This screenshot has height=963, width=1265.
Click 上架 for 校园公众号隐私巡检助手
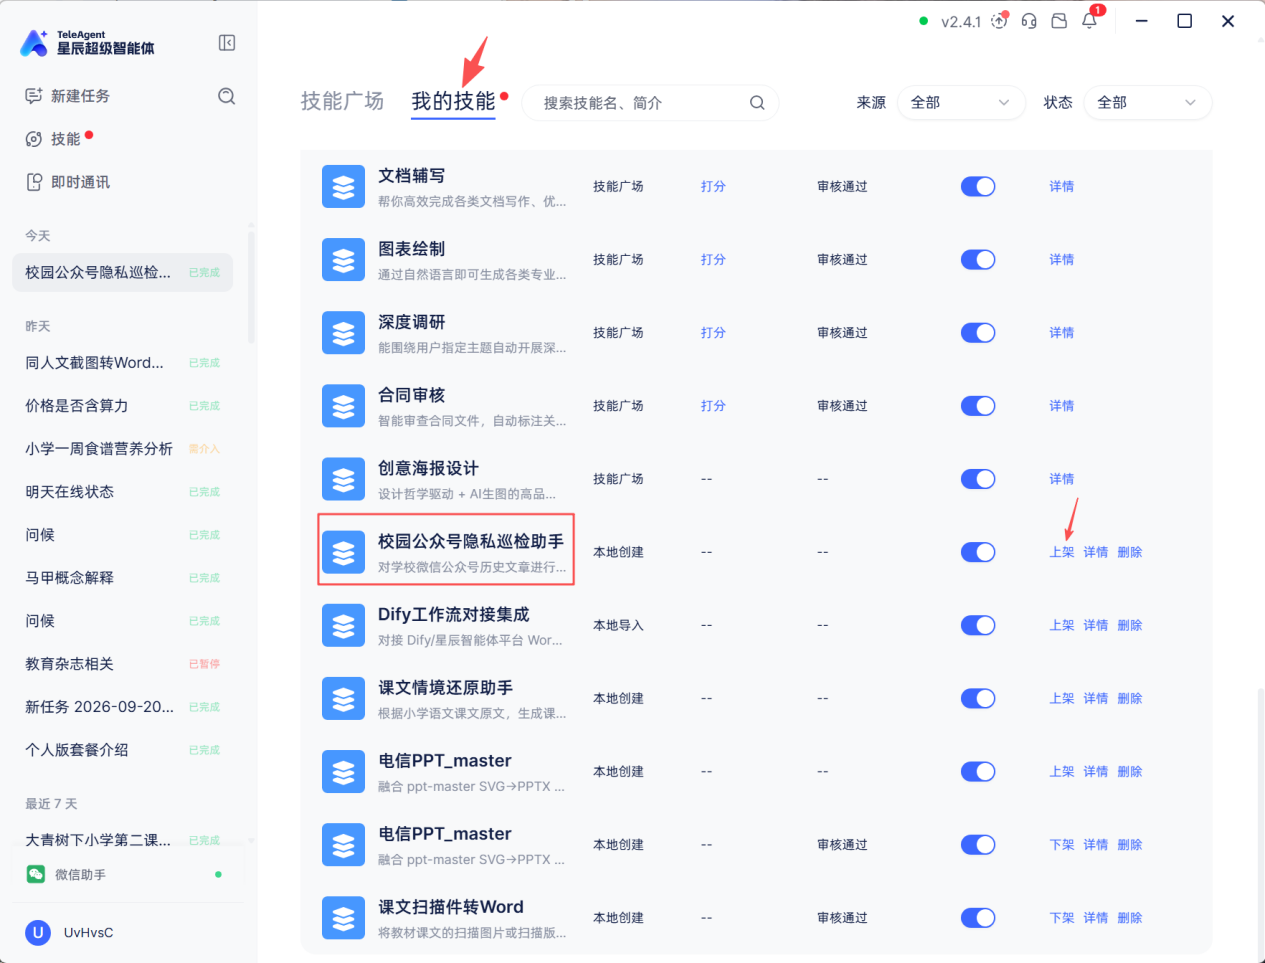tap(1062, 552)
